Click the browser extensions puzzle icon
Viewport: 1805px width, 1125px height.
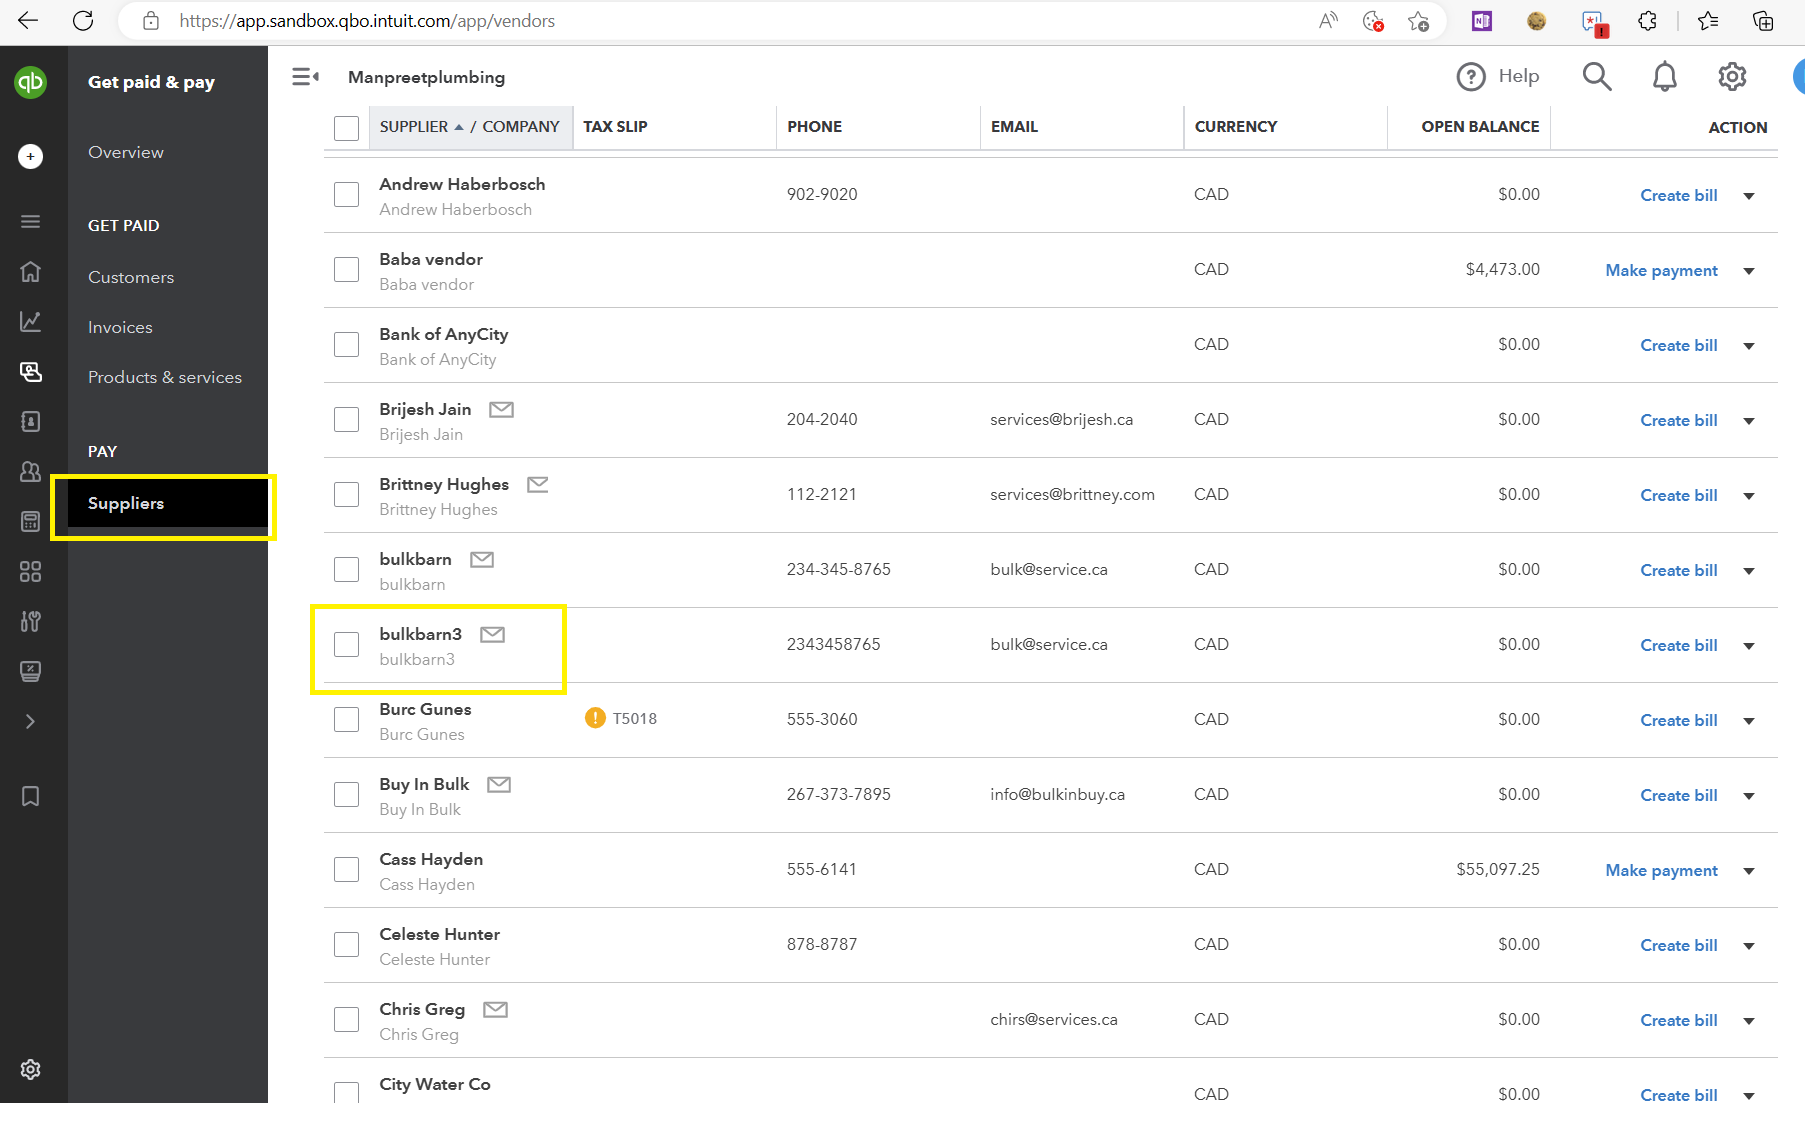pyautogui.click(x=1647, y=20)
